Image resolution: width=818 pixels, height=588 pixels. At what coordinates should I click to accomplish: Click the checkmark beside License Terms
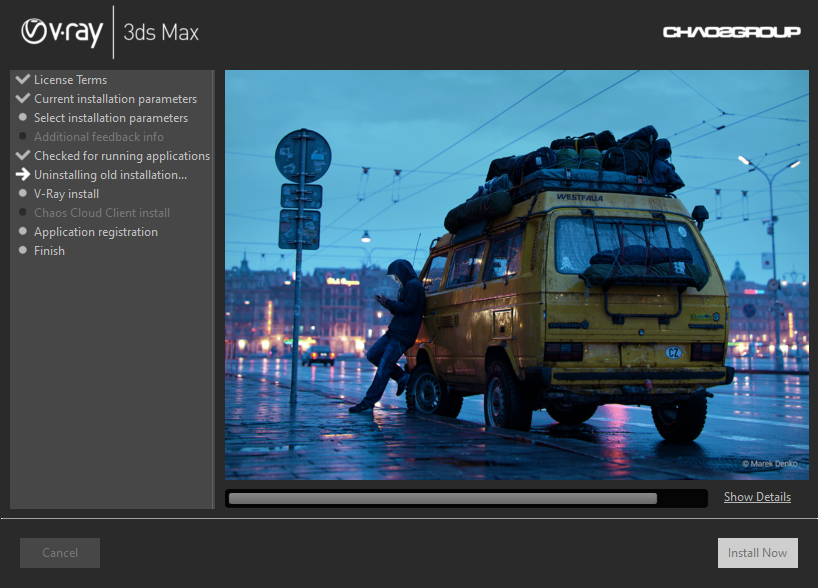tap(22, 79)
